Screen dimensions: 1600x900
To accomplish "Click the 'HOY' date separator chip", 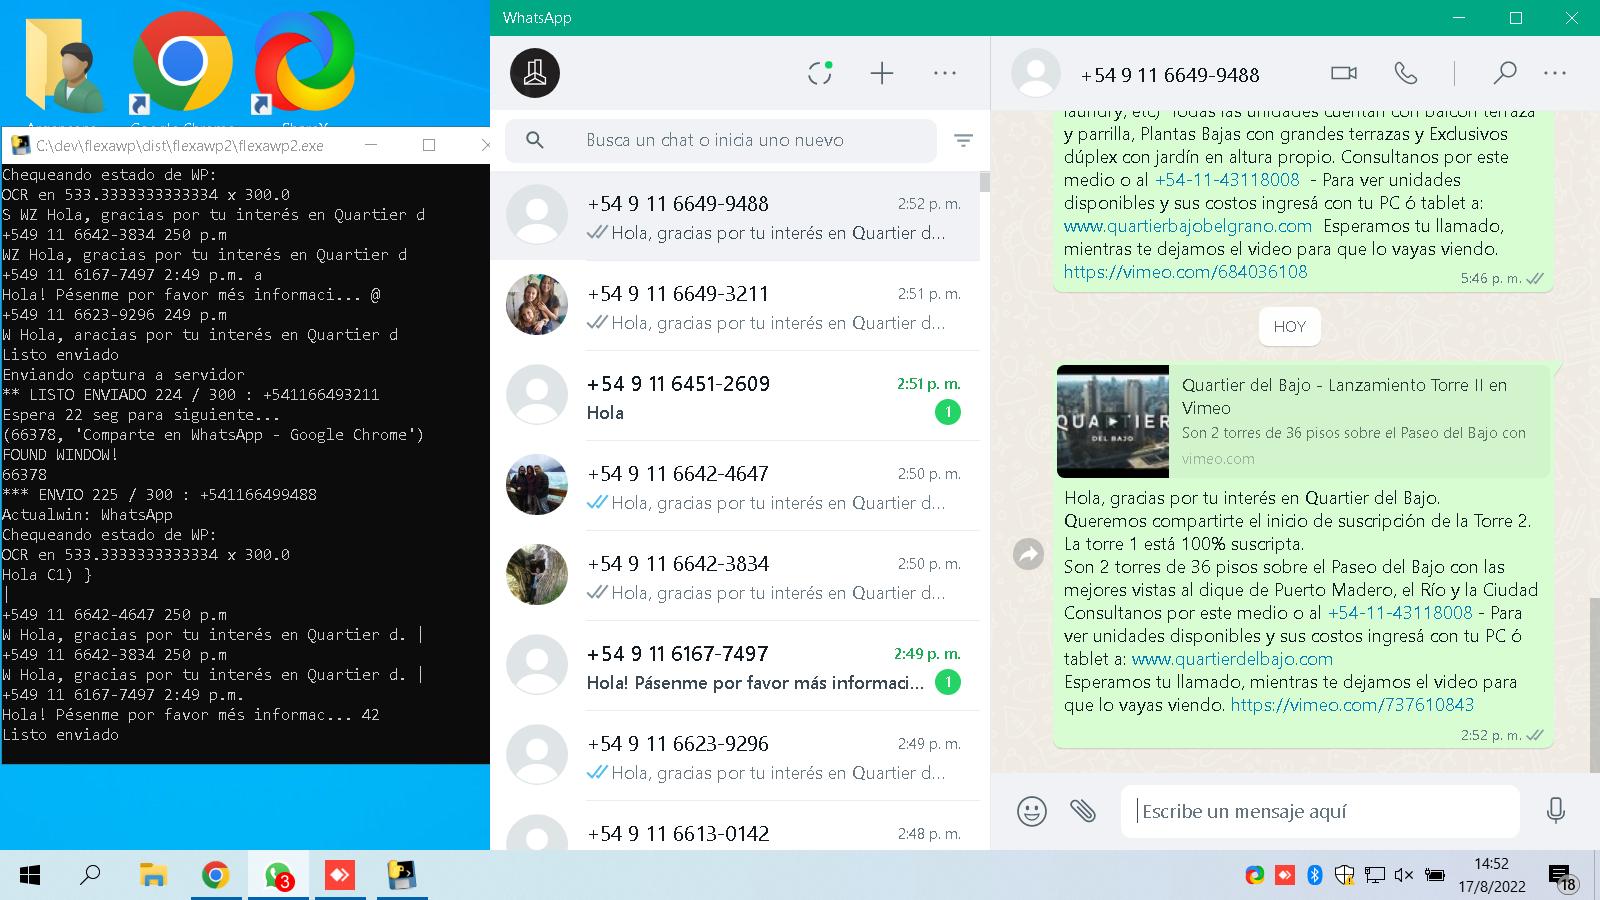I will (1289, 326).
